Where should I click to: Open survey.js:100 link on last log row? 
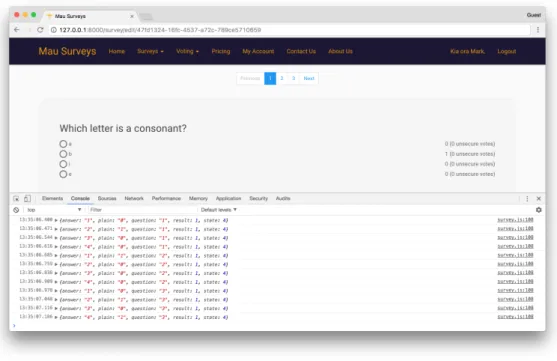(515, 317)
